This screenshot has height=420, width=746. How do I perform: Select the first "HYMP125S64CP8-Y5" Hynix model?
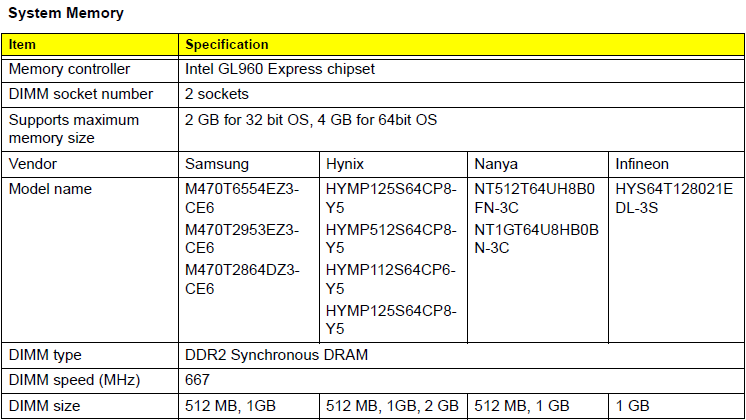coord(391,198)
